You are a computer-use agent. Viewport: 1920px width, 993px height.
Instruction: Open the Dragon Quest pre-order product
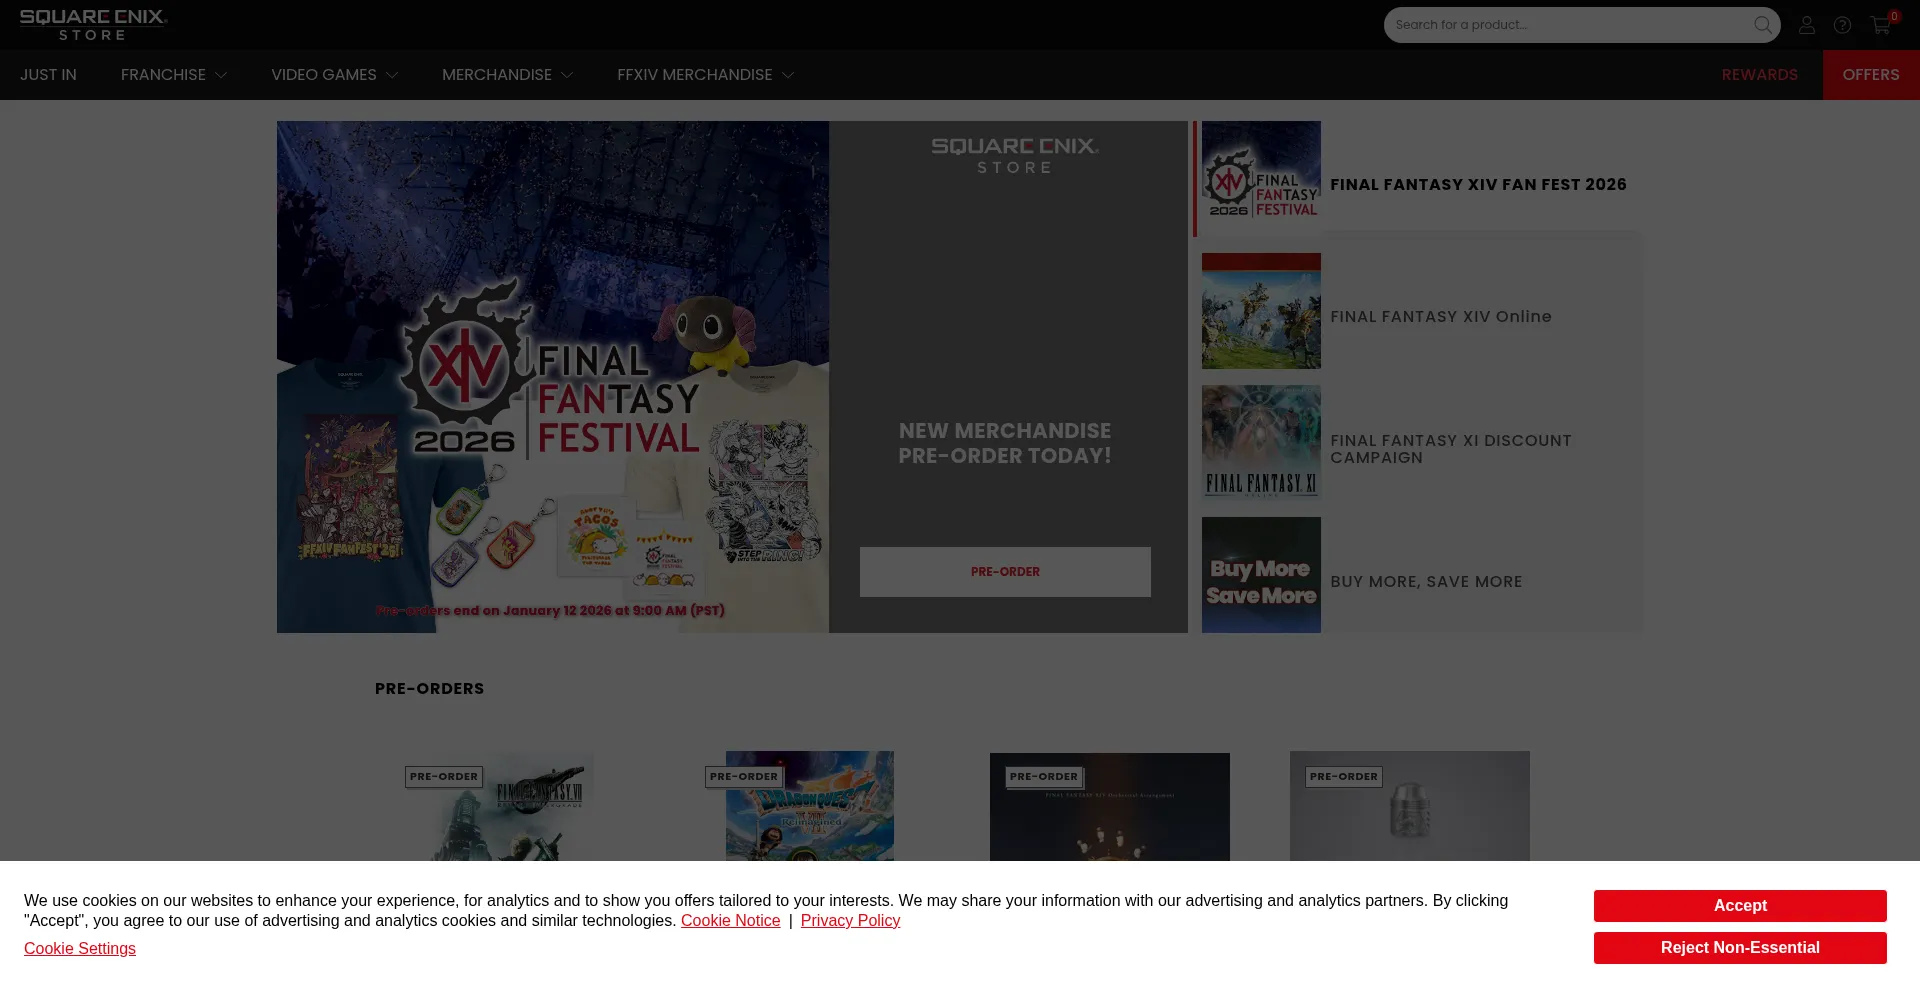coord(810,807)
